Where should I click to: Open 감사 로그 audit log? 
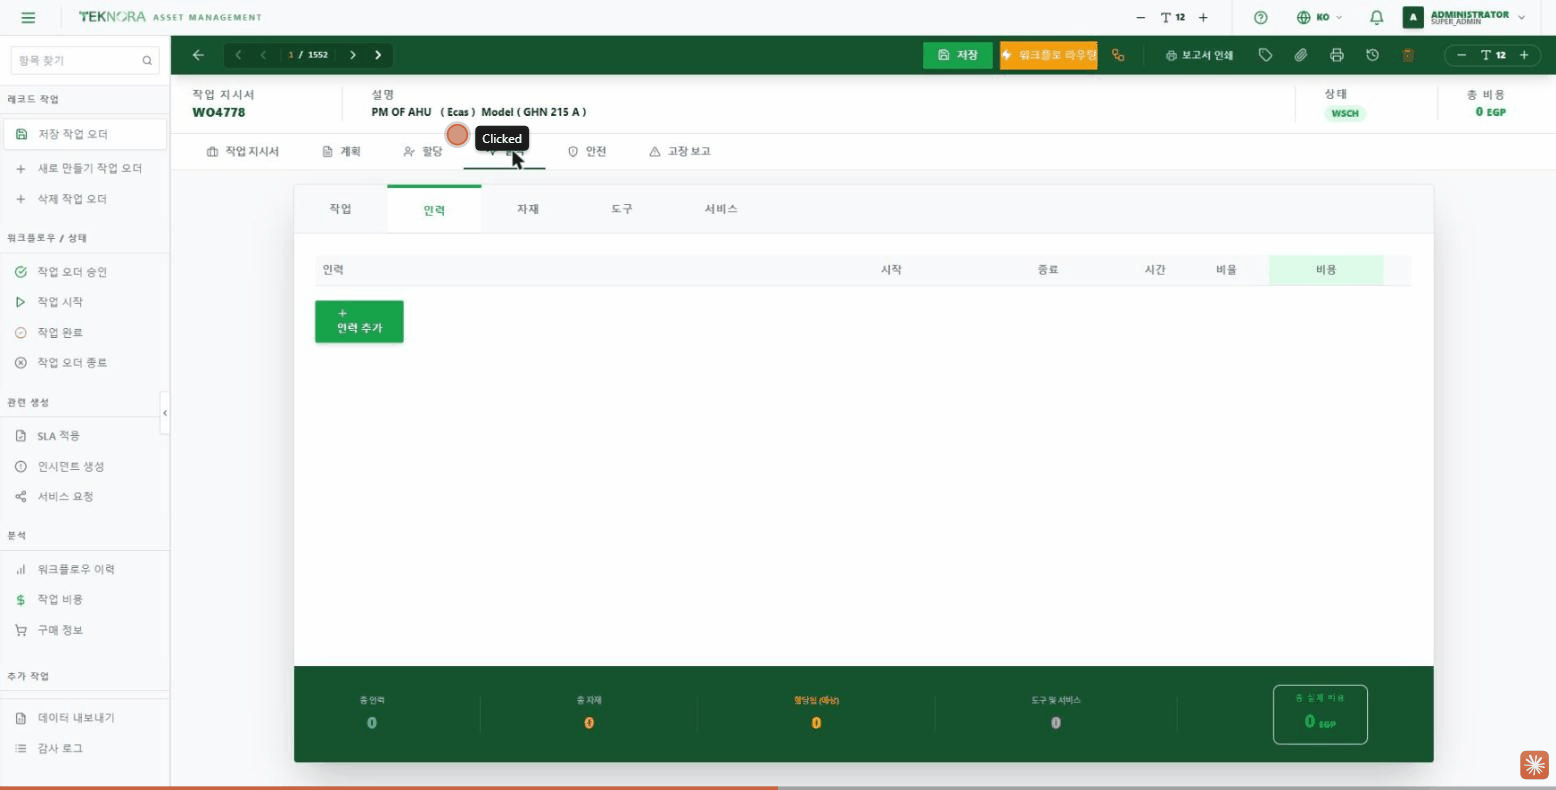(85, 748)
